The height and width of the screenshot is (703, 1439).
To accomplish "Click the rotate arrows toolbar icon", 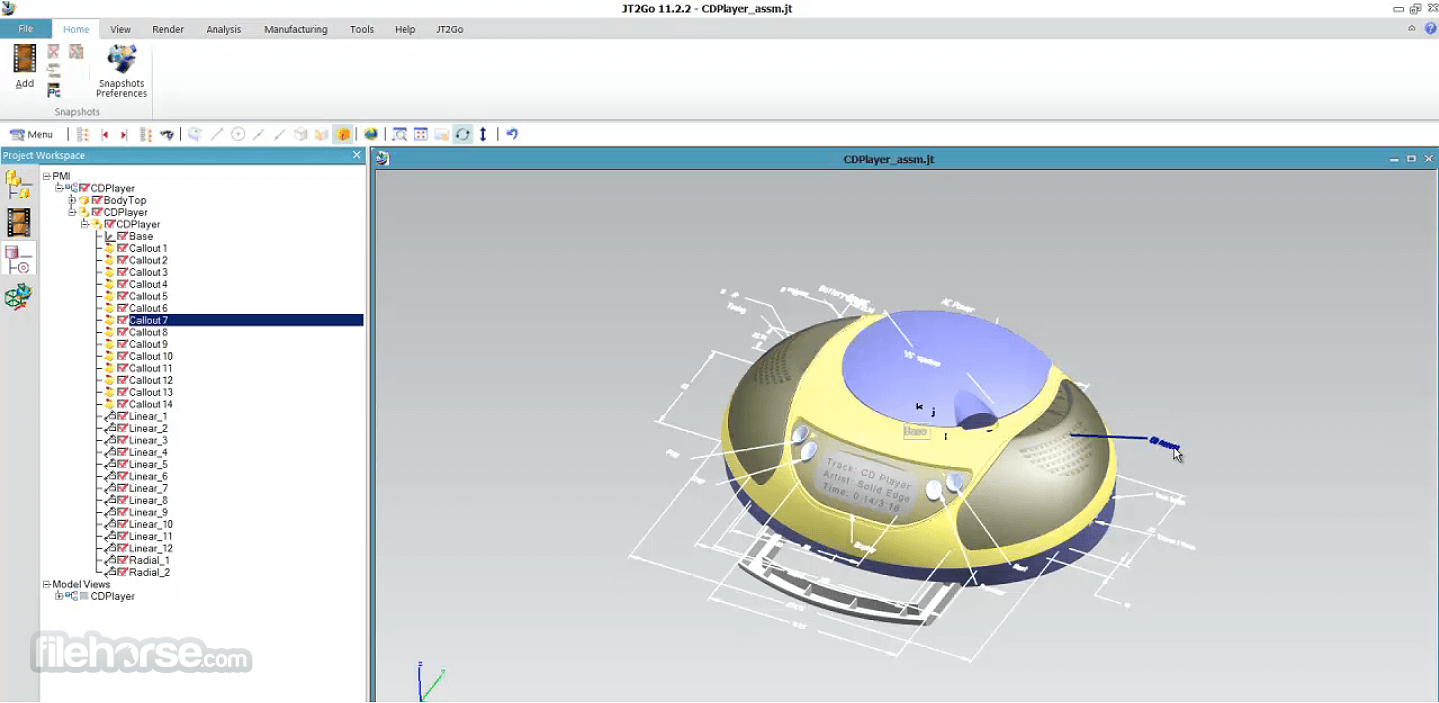I will tap(462, 134).
